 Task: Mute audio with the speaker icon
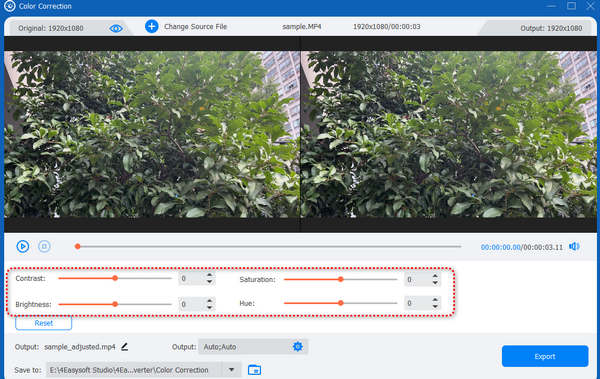574,247
